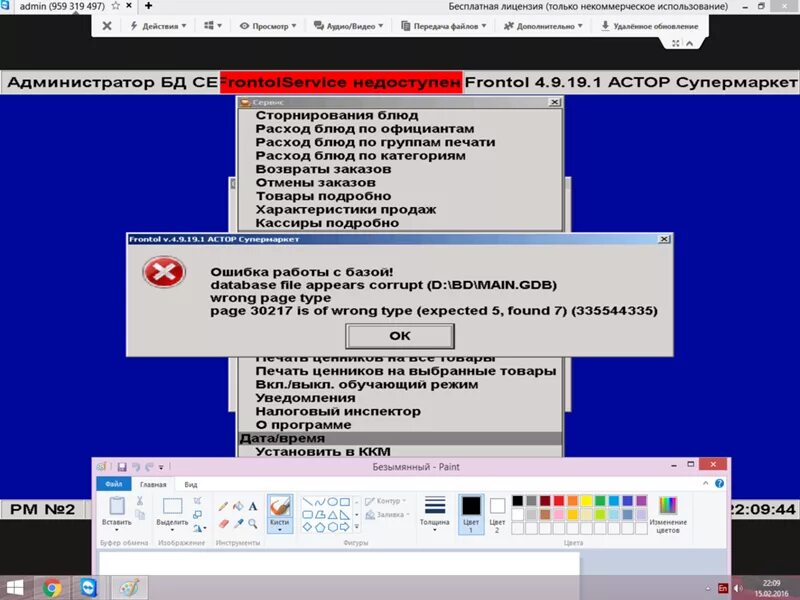The height and width of the screenshot is (600, 800).
Task: Select the Eraser tool in Paint
Action: [223, 523]
